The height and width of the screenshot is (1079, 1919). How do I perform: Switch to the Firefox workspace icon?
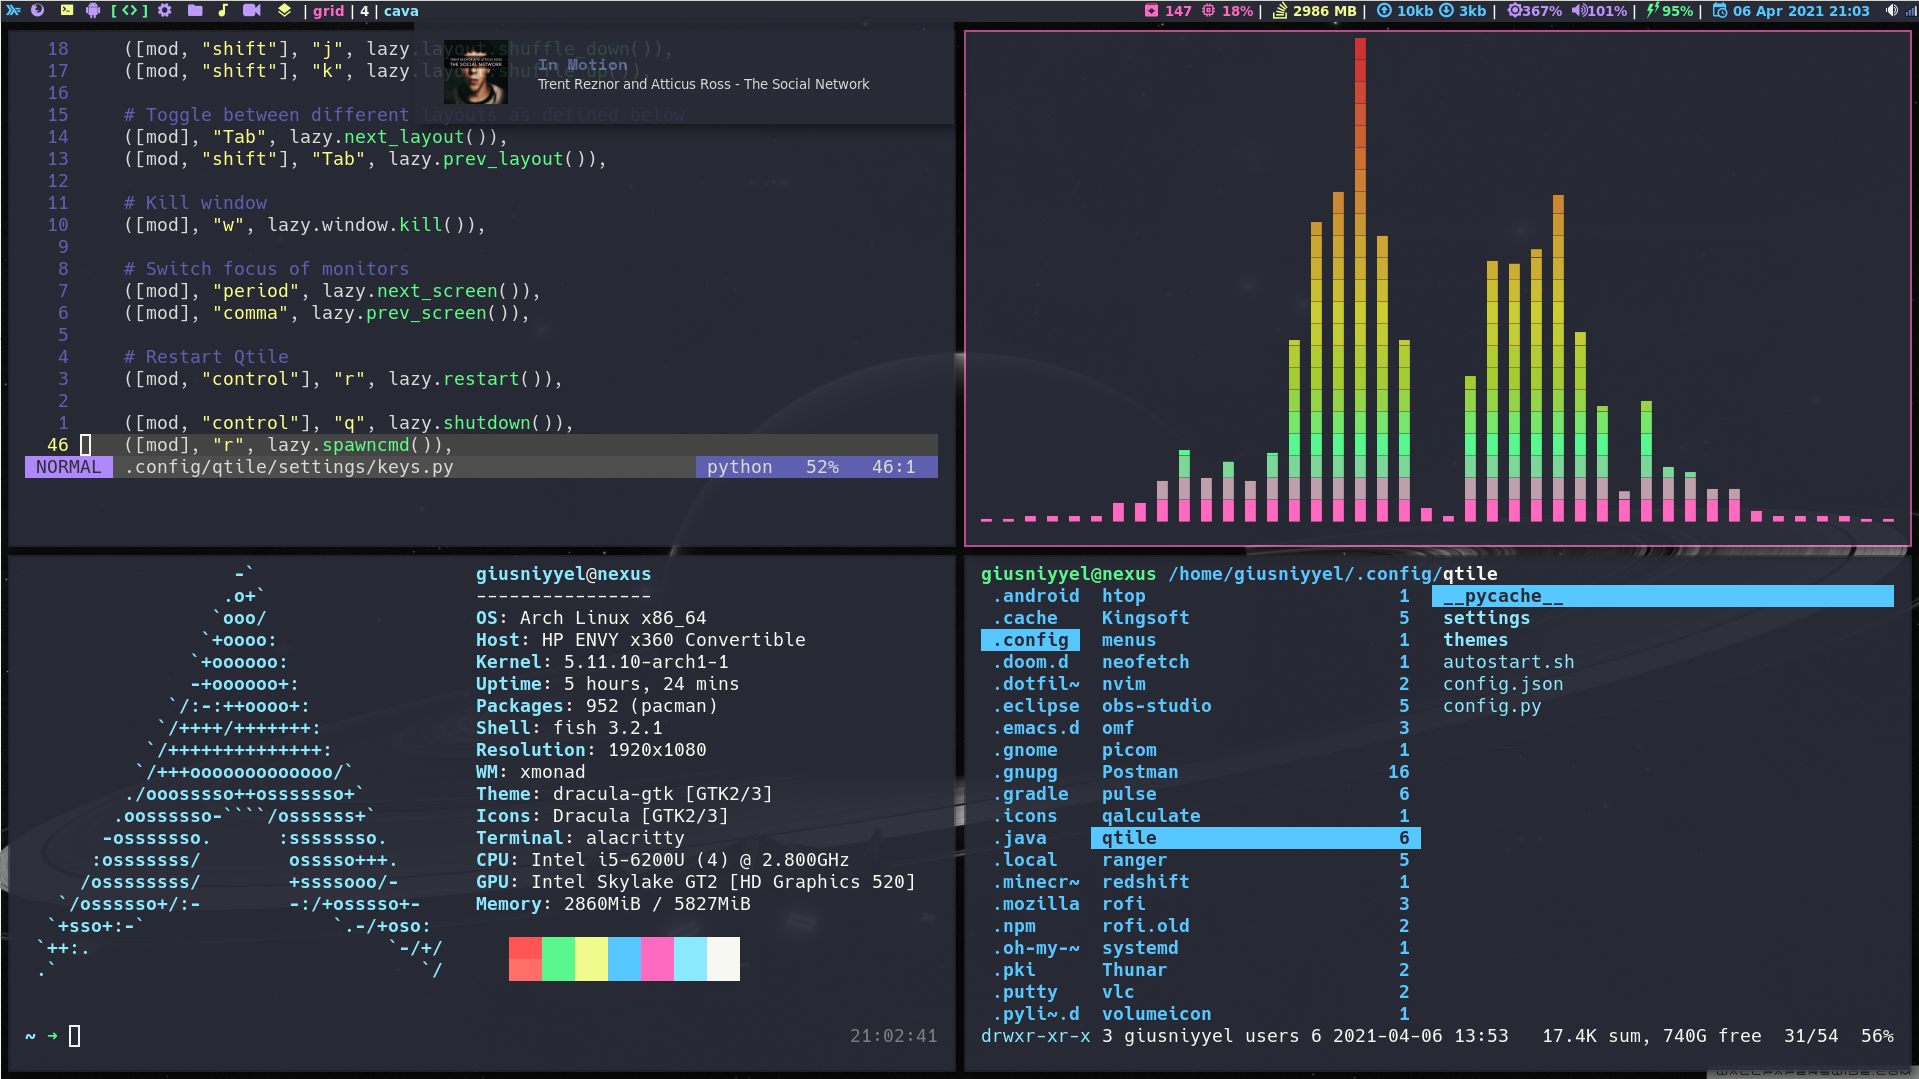click(38, 11)
